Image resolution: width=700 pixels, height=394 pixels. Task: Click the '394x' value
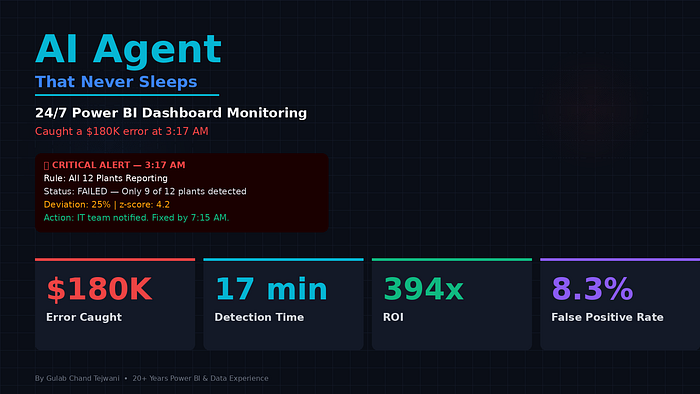[x=423, y=289]
